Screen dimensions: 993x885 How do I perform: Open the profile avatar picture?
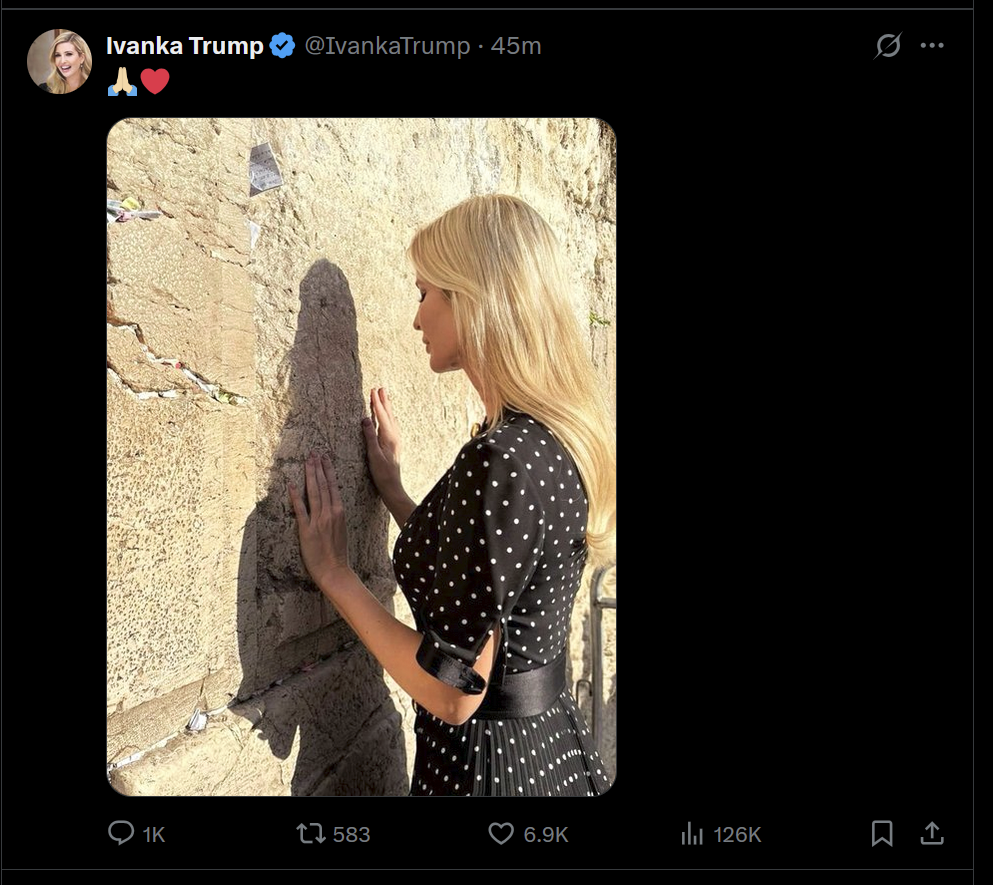[59, 61]
